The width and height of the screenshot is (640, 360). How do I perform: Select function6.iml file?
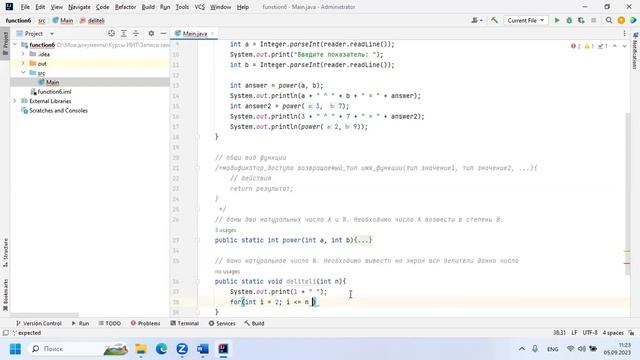[54, 92]
